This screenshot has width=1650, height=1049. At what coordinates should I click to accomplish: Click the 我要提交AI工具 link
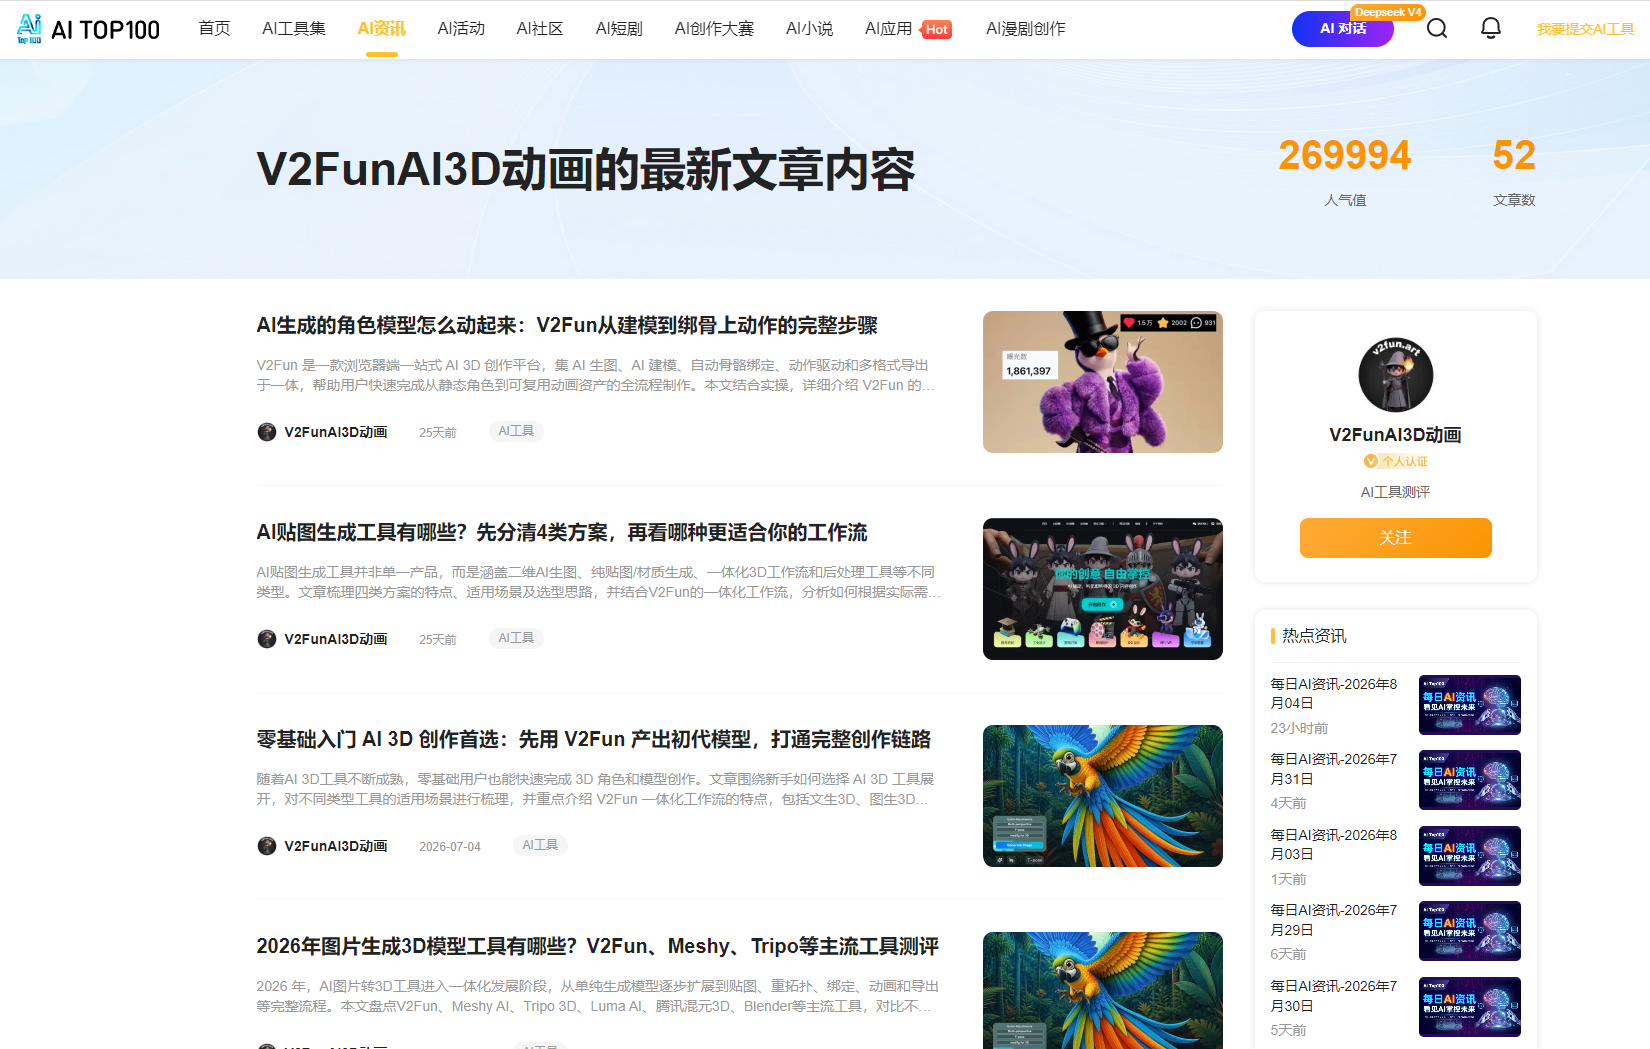pos(1585,29)
